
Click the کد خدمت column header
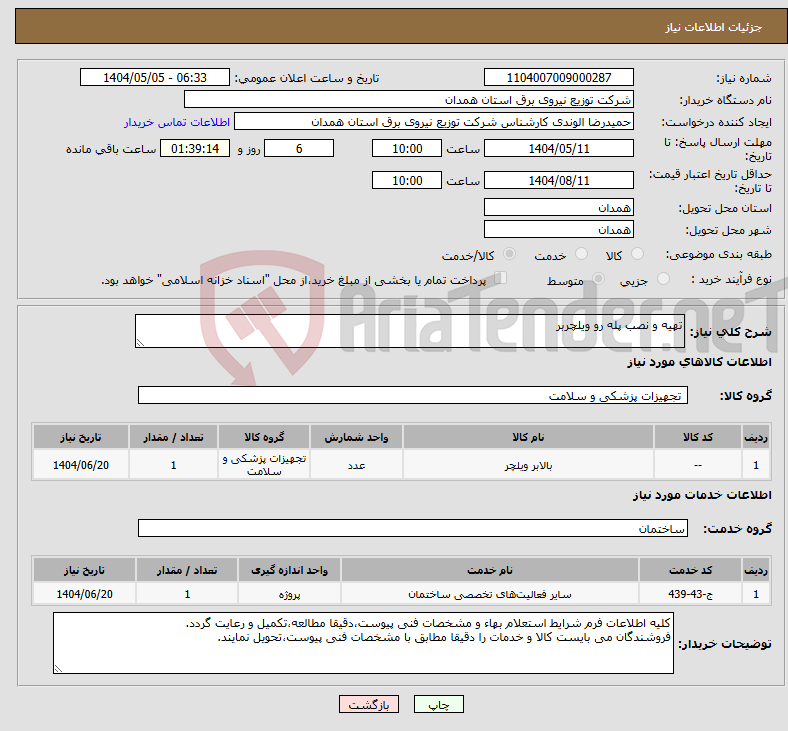click(x=691, y=570)
